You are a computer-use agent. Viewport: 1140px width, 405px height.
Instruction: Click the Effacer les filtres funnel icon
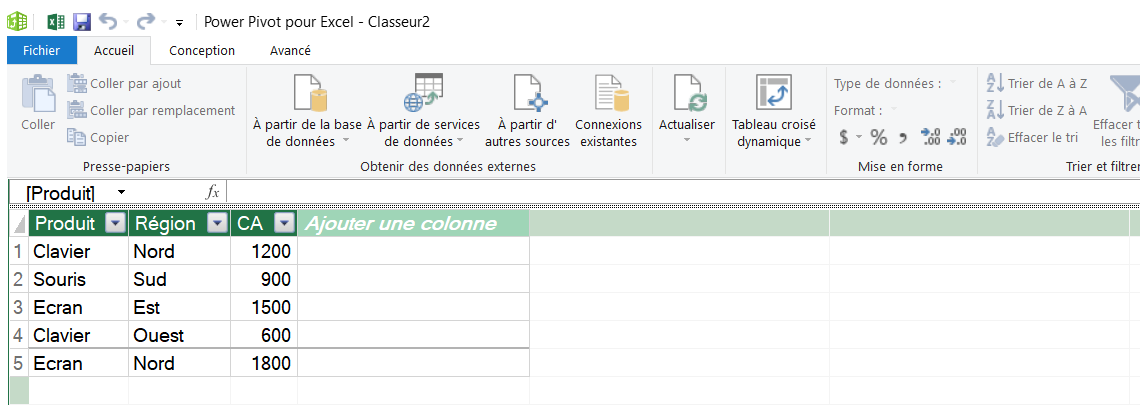(x=1123, y=92)
